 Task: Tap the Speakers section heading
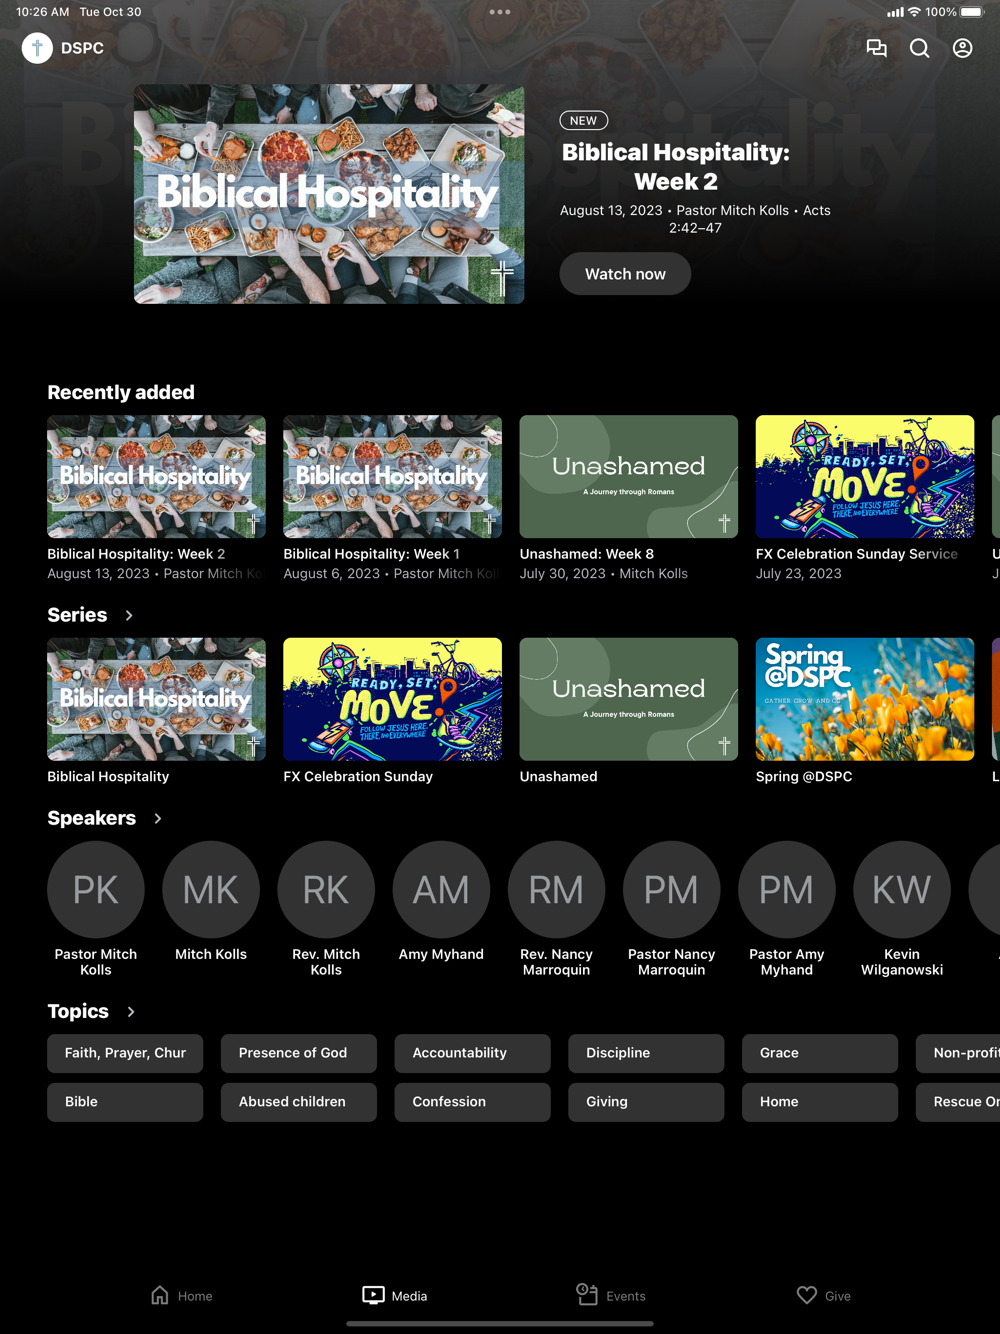pos(91,818)
